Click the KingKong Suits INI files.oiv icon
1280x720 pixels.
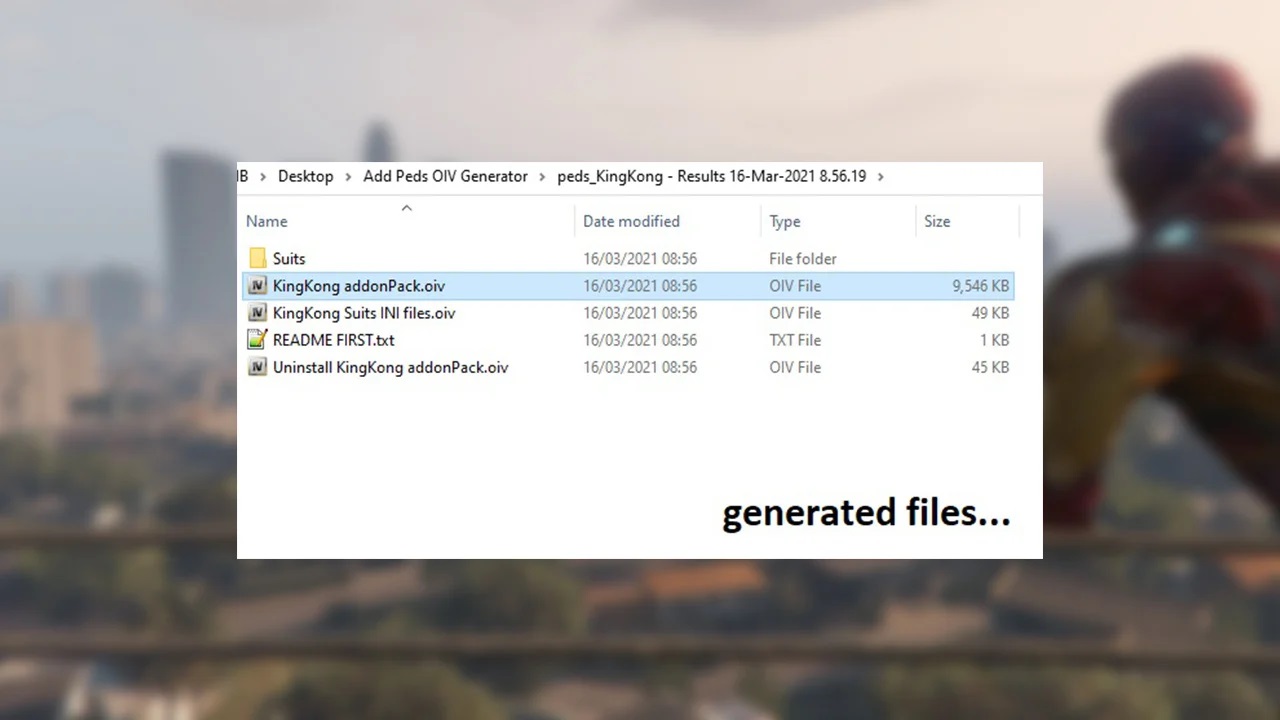257,313
